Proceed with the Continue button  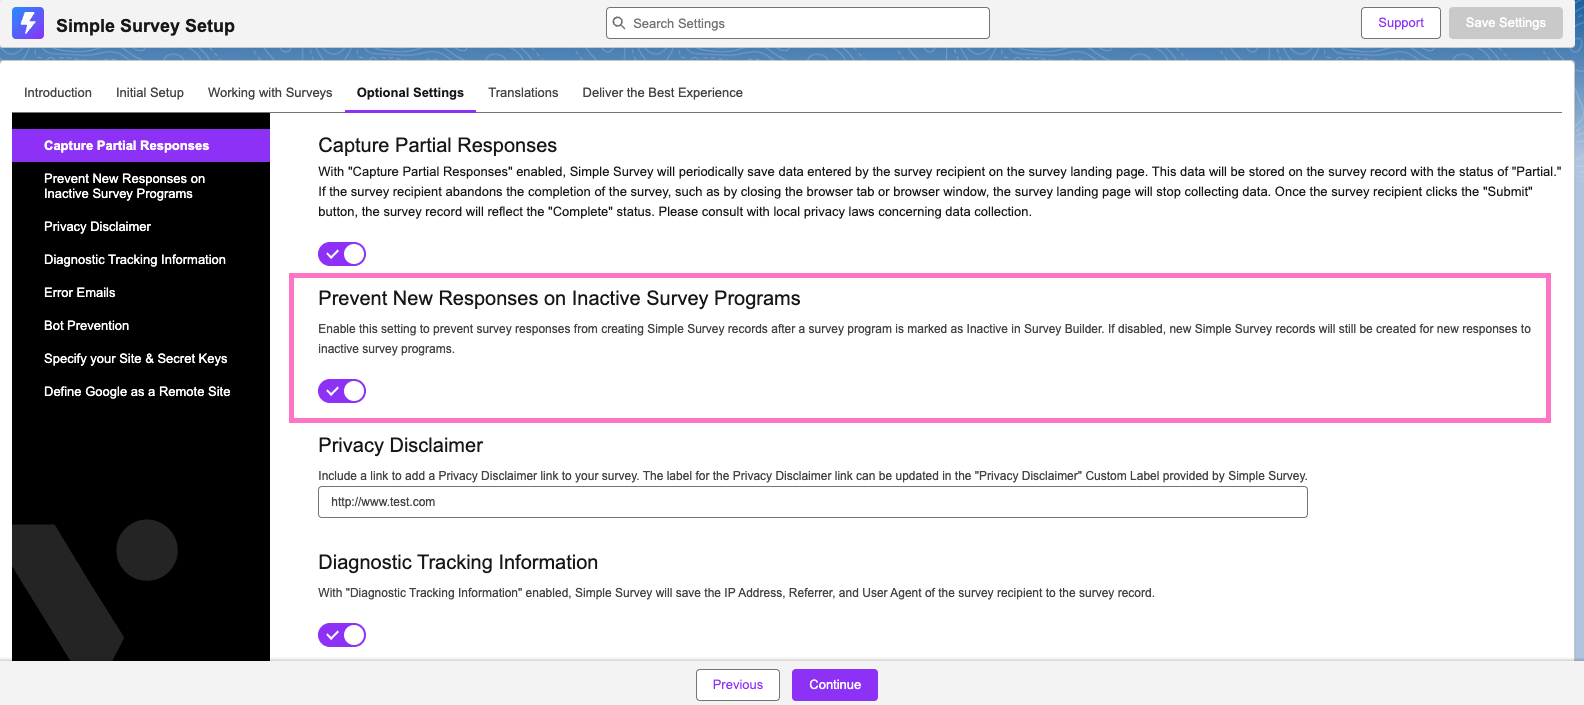tap(835, 685)
